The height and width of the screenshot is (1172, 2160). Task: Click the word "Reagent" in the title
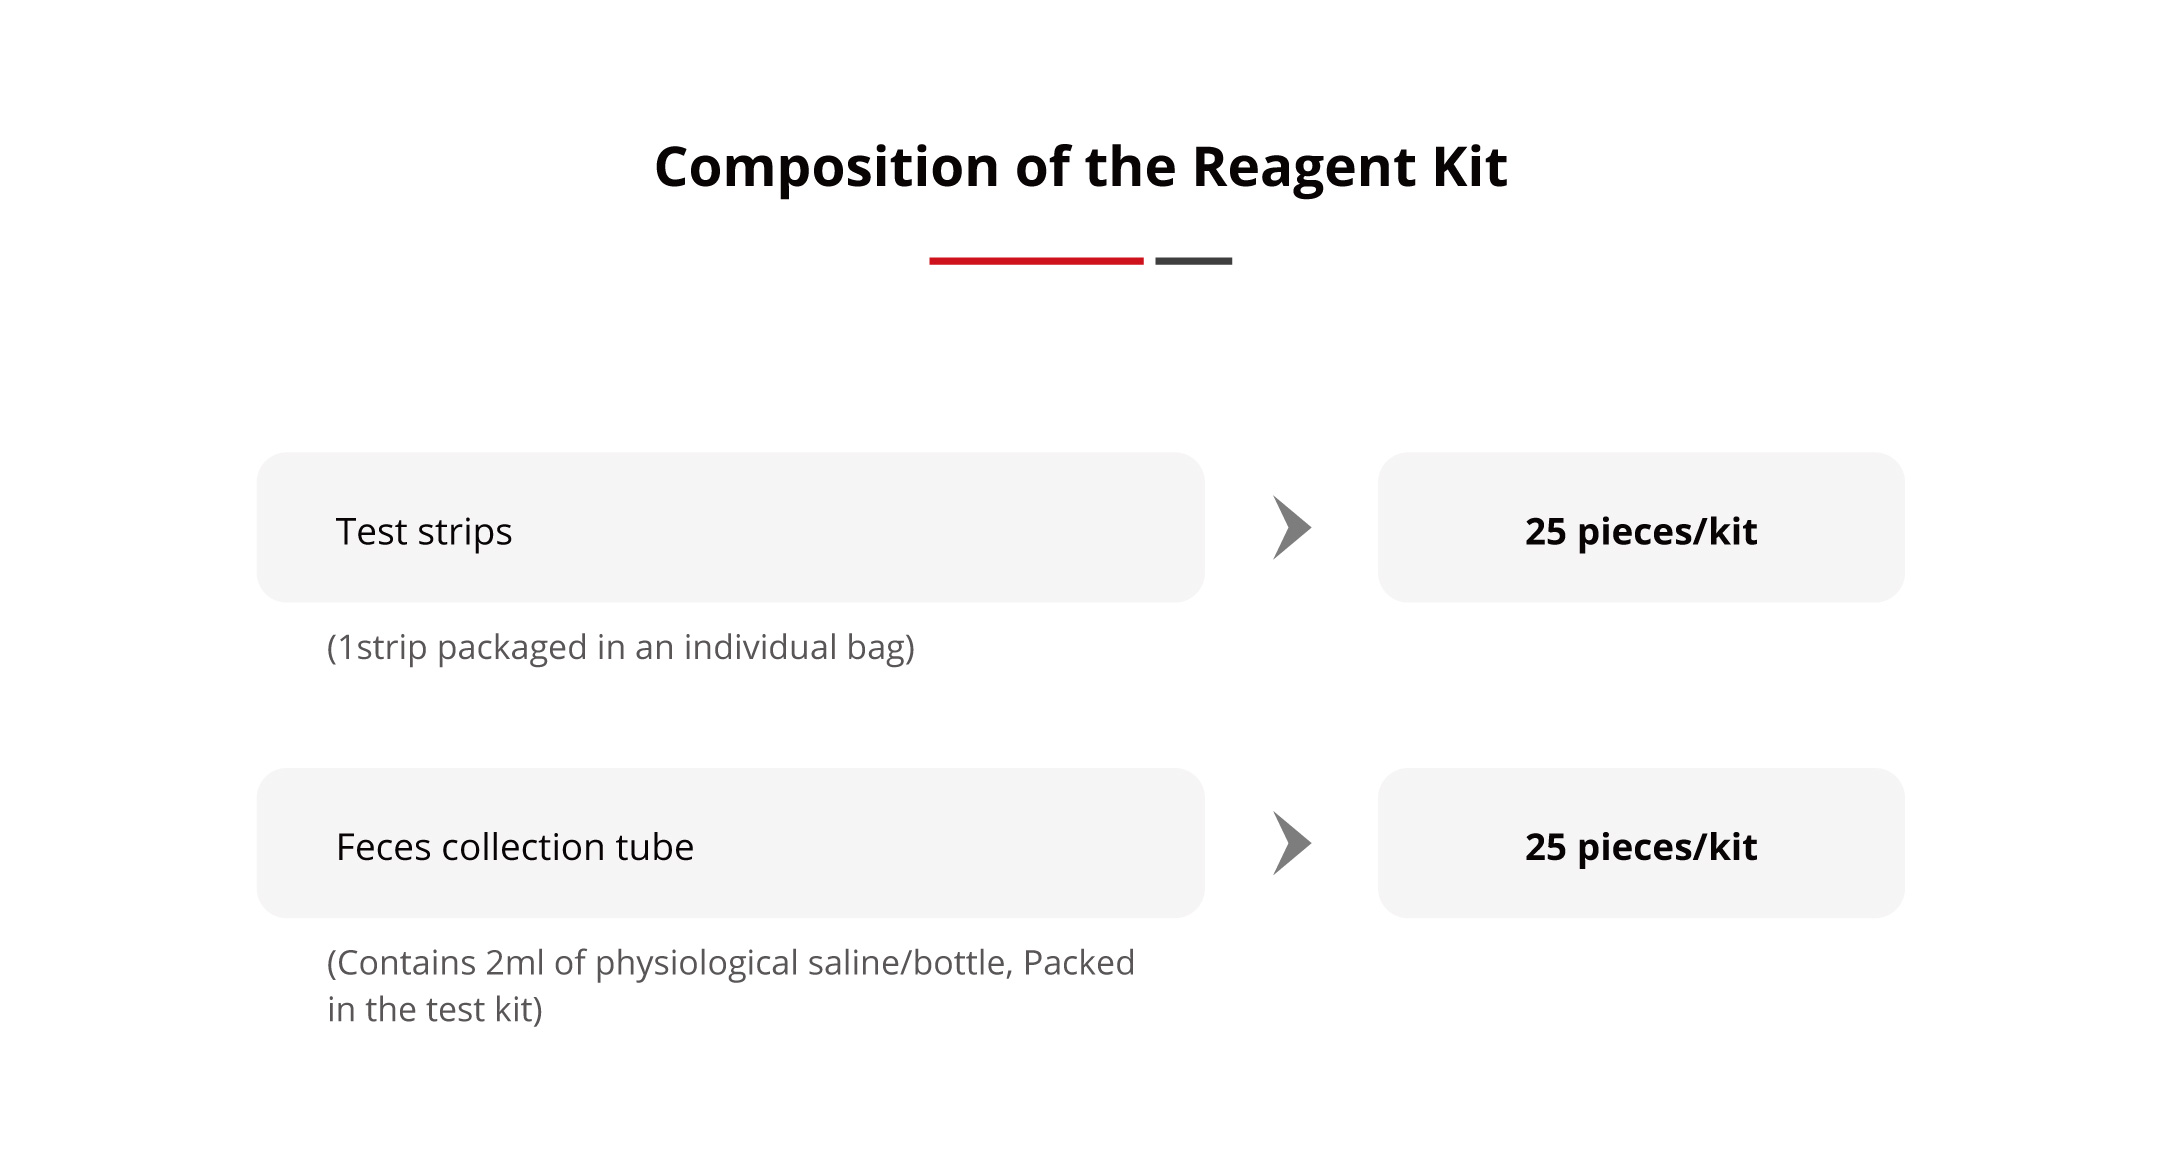(x=1304, y=167)
